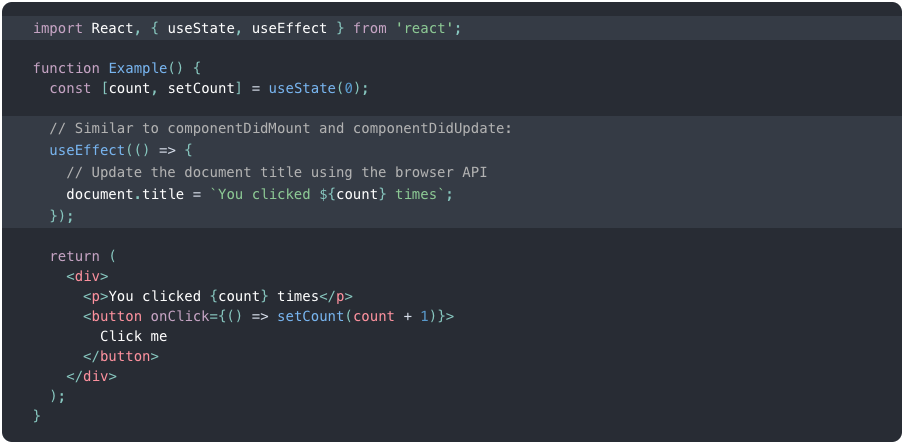Click the import keyword on the first line
The image size is (903, 444).
[58, 28]
